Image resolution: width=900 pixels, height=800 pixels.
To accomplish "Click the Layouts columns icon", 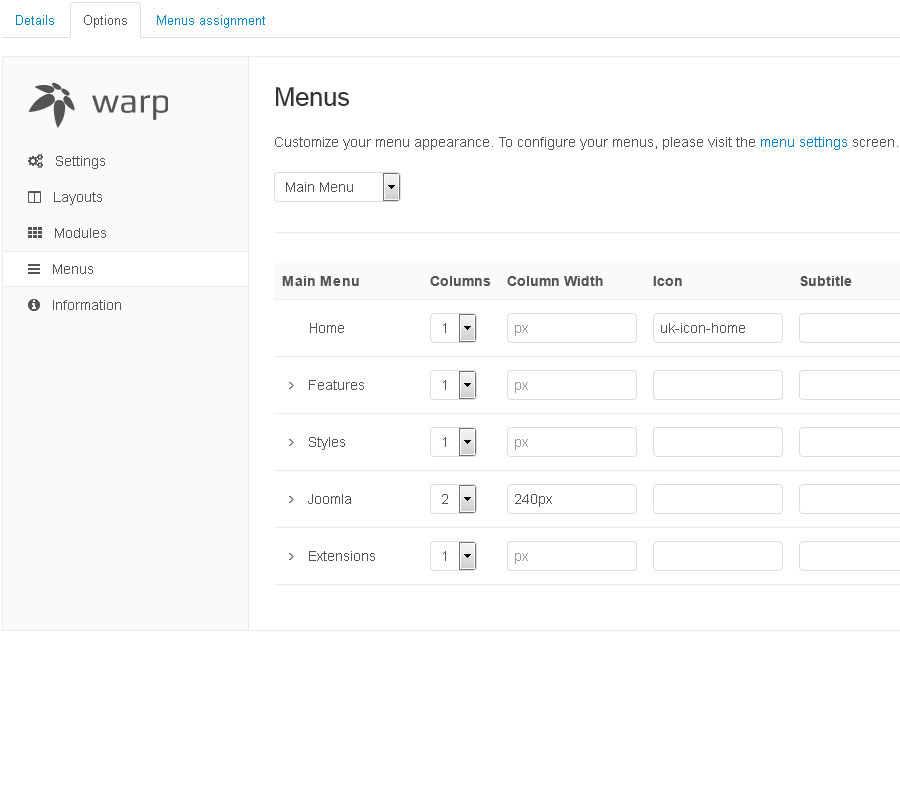I will click(x=34, y=197).
